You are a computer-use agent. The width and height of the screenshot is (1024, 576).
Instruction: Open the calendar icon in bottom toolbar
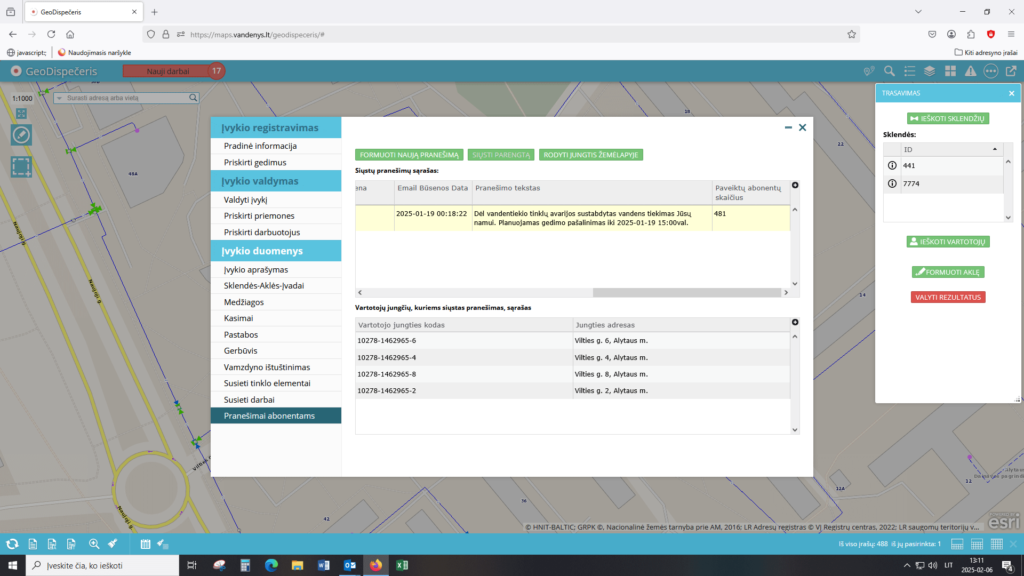point(145,544)
